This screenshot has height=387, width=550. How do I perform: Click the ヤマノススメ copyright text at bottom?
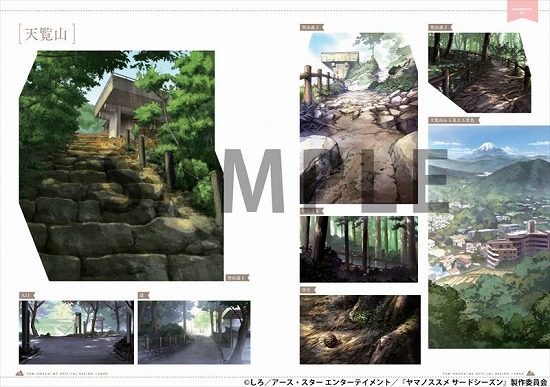coord(396,382)
